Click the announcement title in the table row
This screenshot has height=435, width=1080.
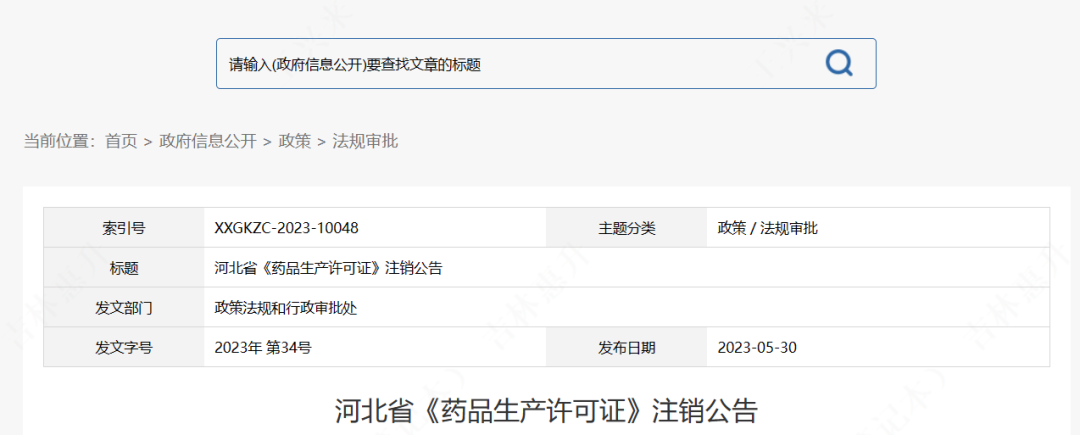(328, 268)
